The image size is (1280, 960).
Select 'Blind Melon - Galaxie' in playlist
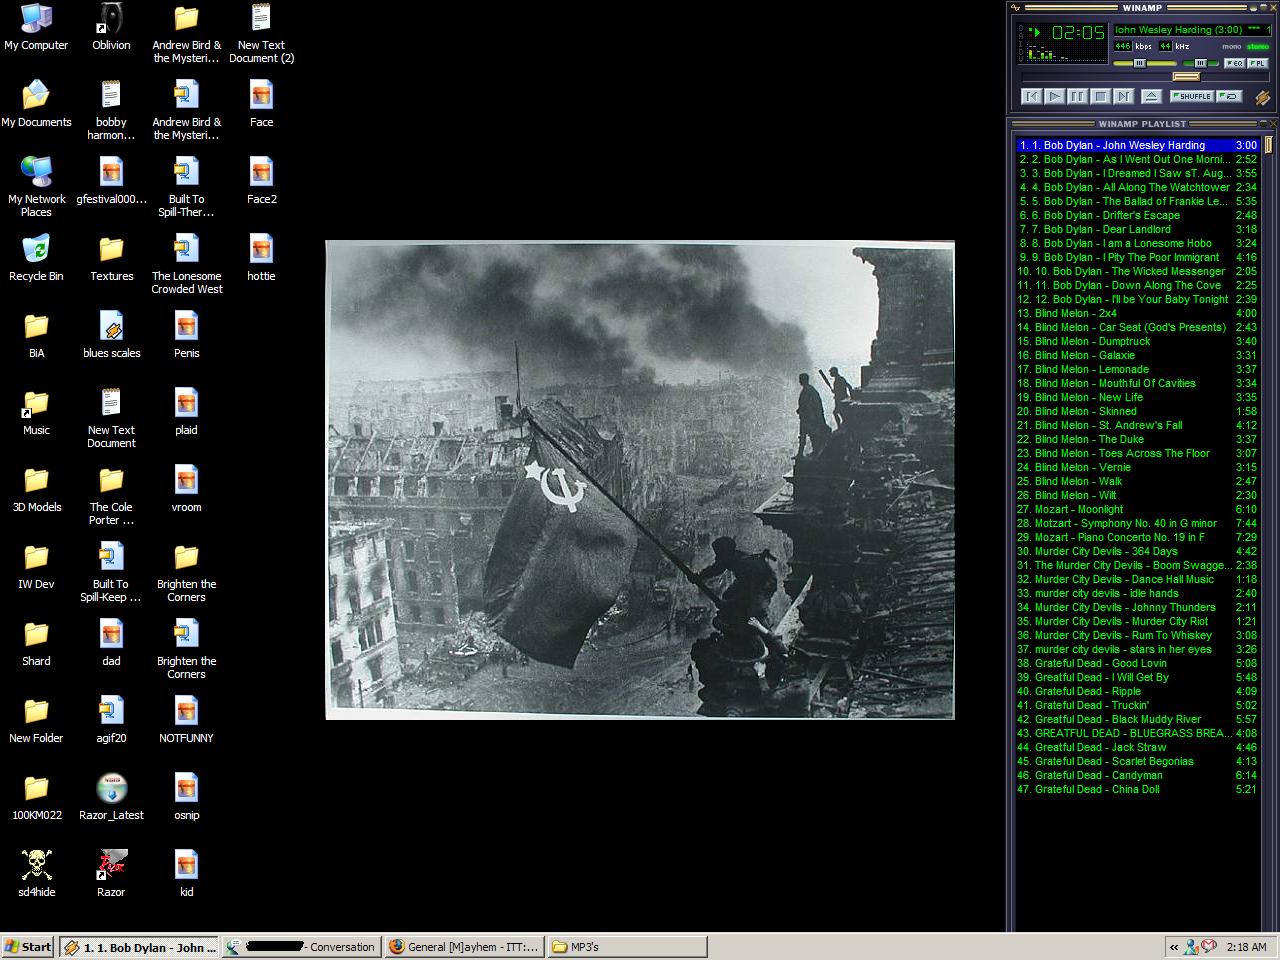[x=1137, y=355]
